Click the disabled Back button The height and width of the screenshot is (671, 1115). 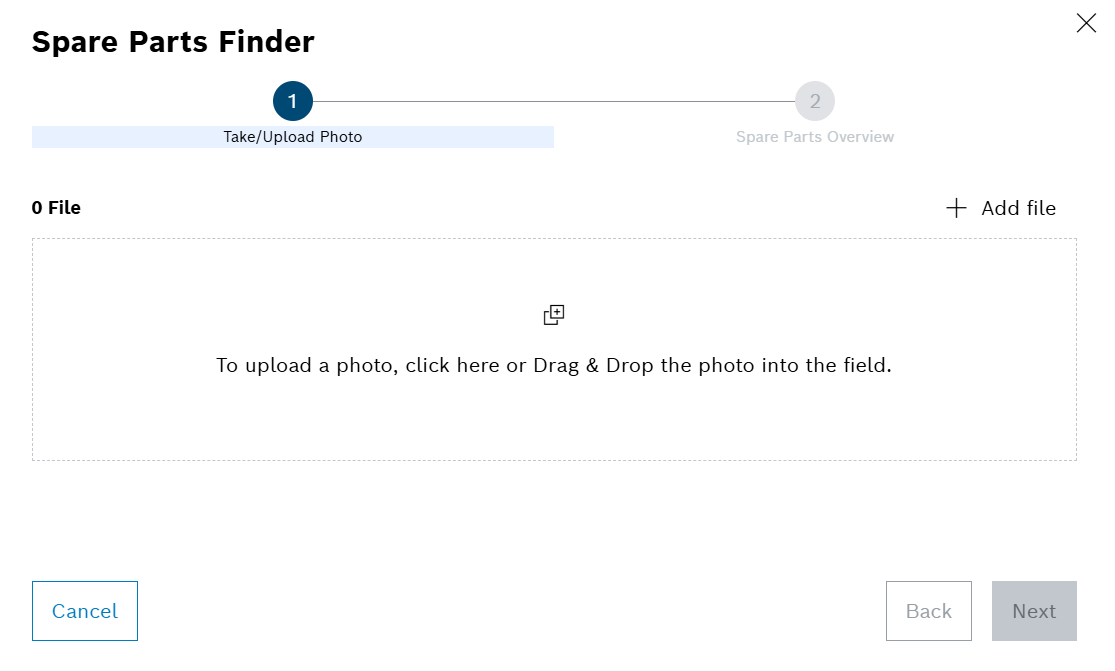coord(928,611)
